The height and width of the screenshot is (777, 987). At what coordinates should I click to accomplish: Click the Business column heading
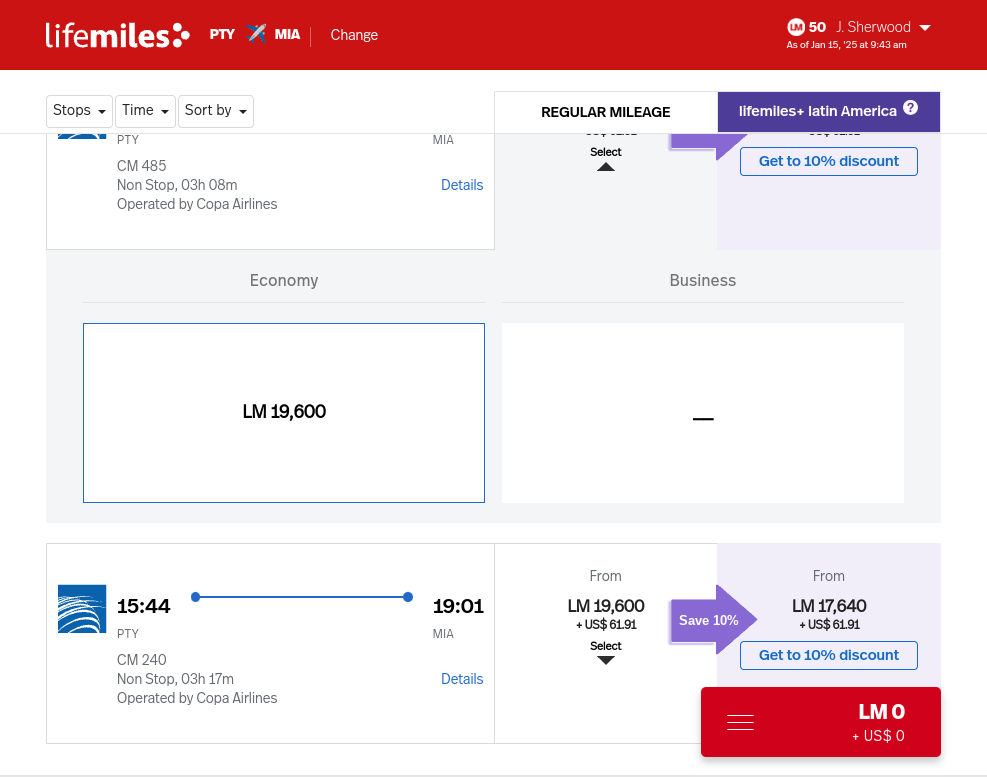point(702,280)
